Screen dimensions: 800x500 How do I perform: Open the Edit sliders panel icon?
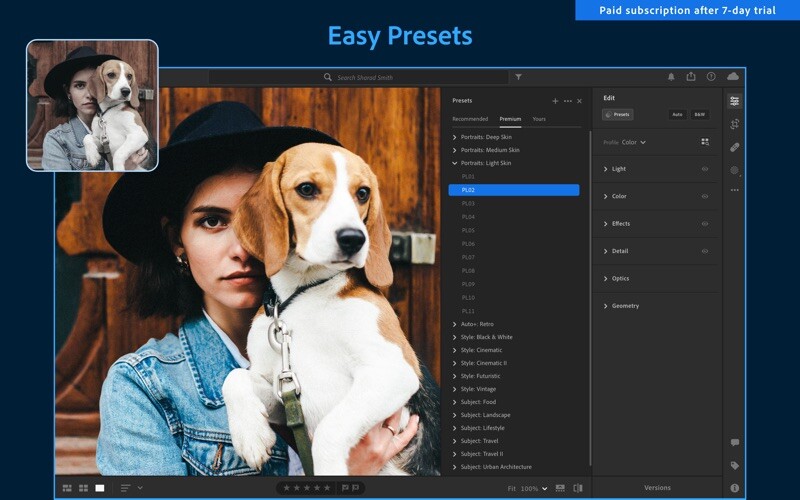[x=734, y=101]
